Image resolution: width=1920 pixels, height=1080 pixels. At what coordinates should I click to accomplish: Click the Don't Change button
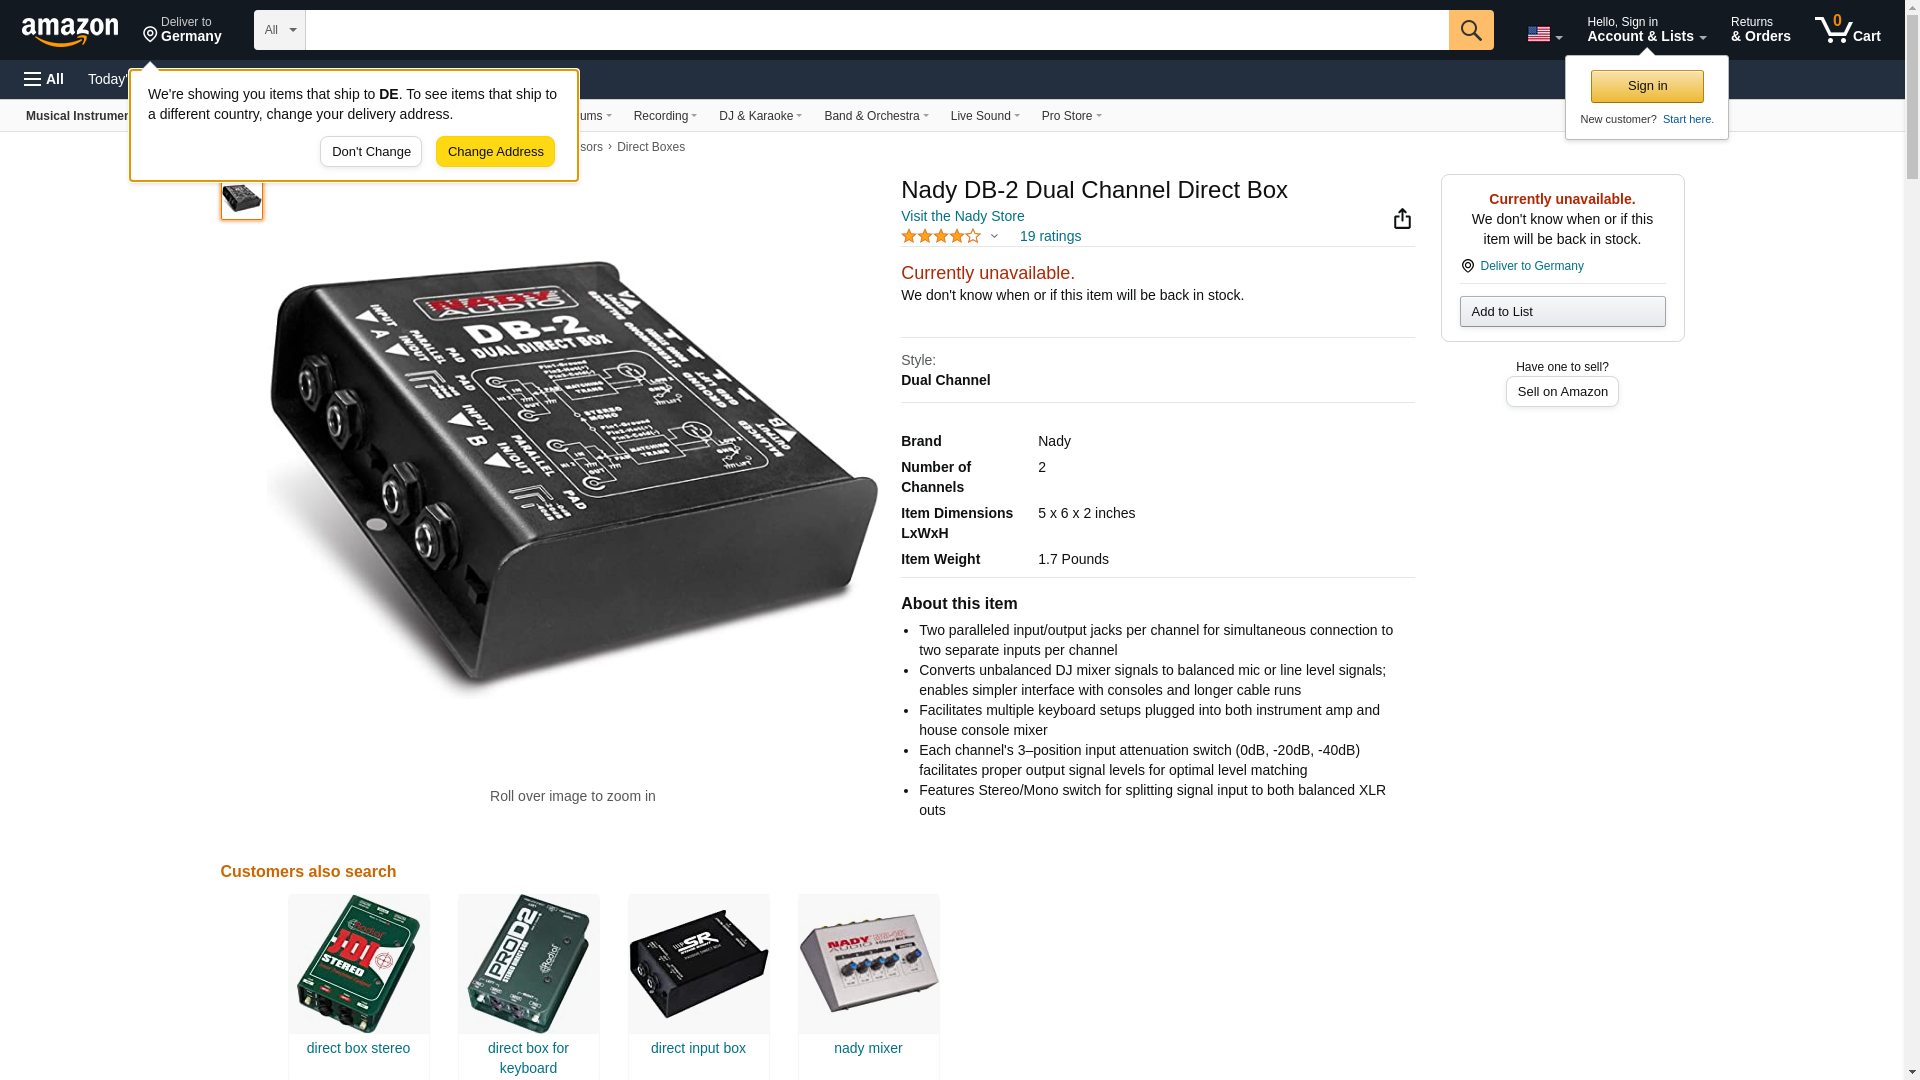click(x=371, y=152)
